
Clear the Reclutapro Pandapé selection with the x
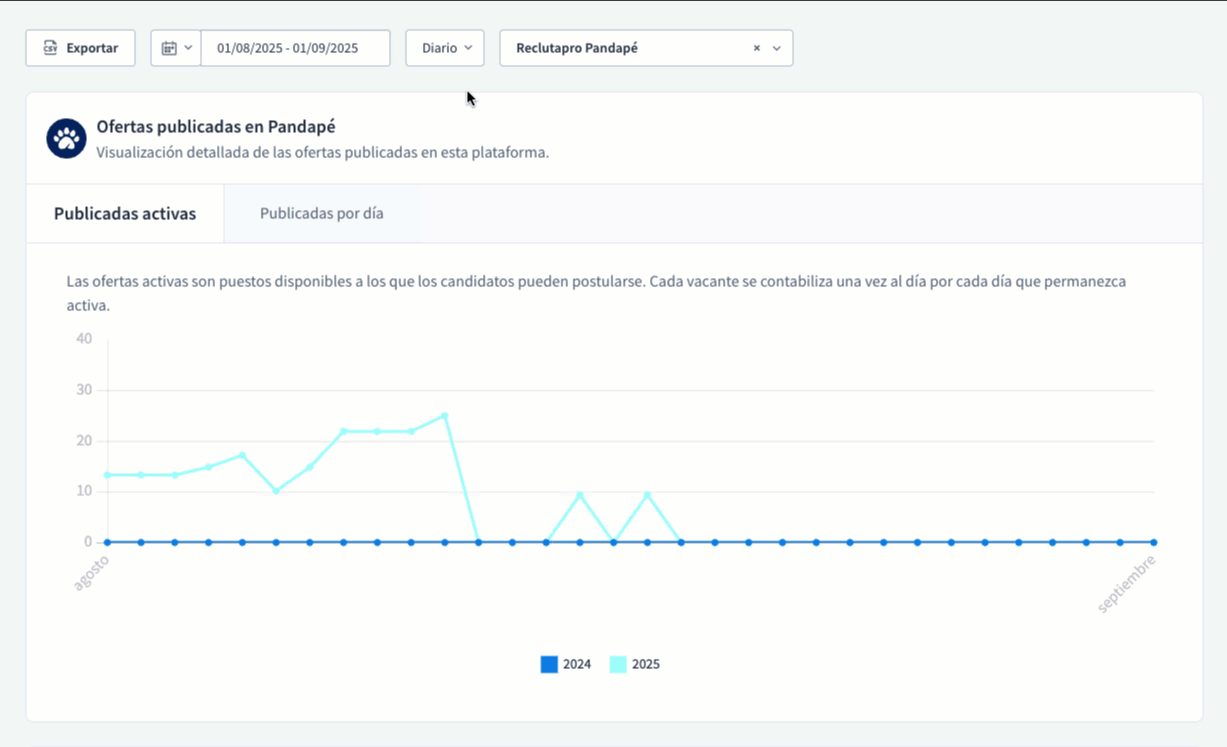(756, 47)
